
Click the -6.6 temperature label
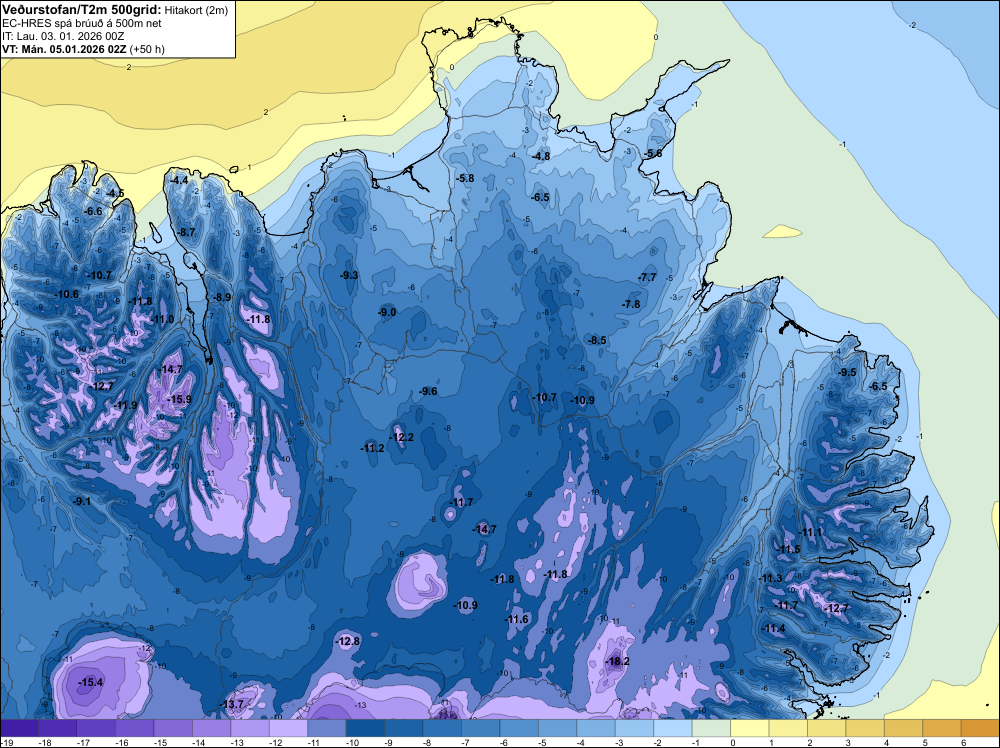(x=93, y=211)
